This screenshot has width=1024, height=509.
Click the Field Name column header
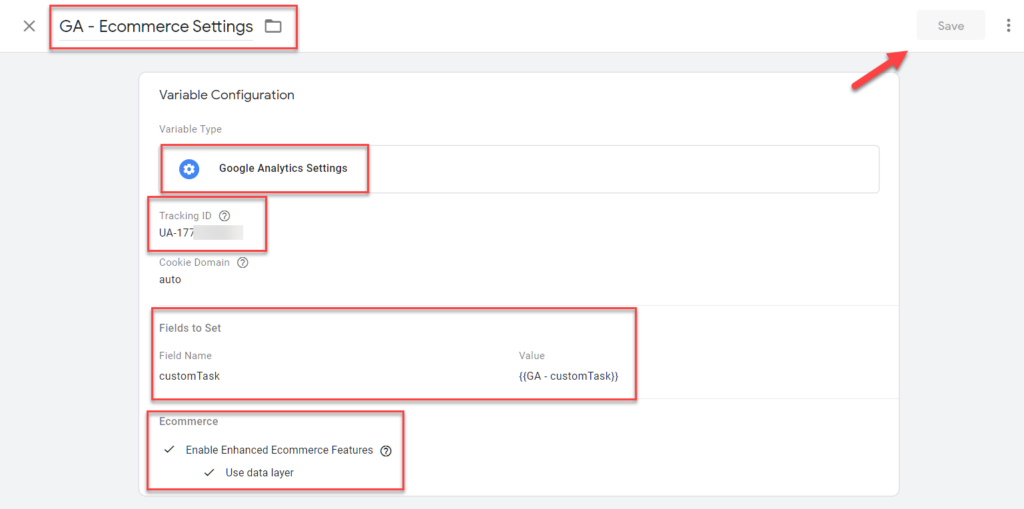click(185, 355)
